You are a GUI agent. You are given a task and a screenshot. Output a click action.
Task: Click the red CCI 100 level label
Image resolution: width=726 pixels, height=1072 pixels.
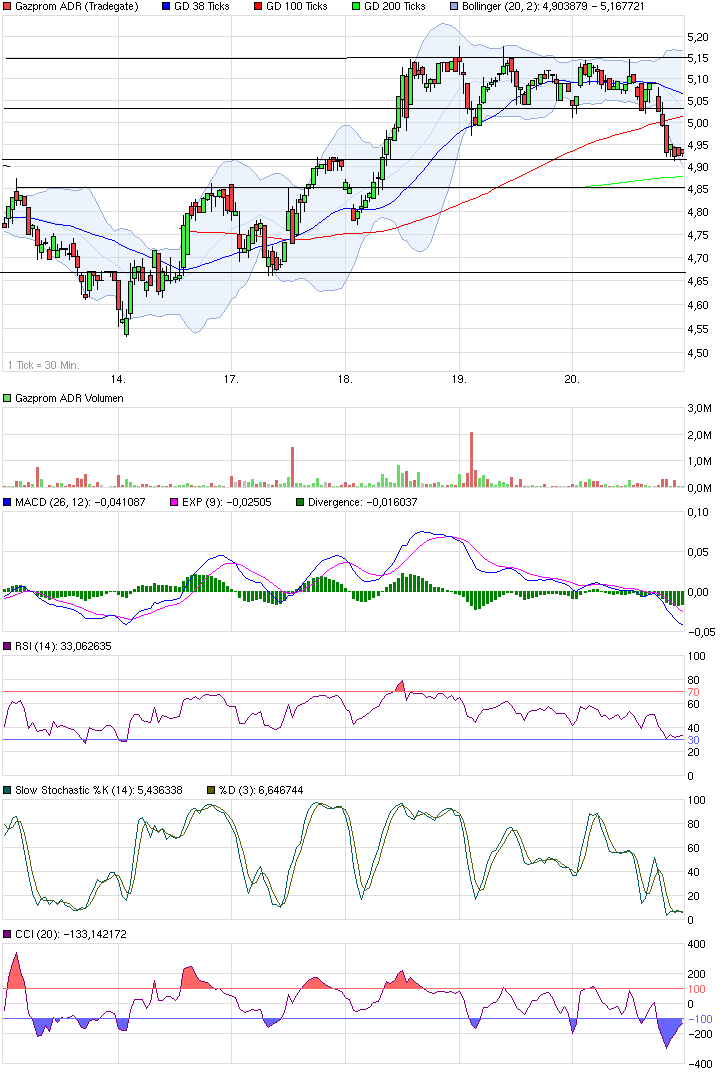[696, 989]
